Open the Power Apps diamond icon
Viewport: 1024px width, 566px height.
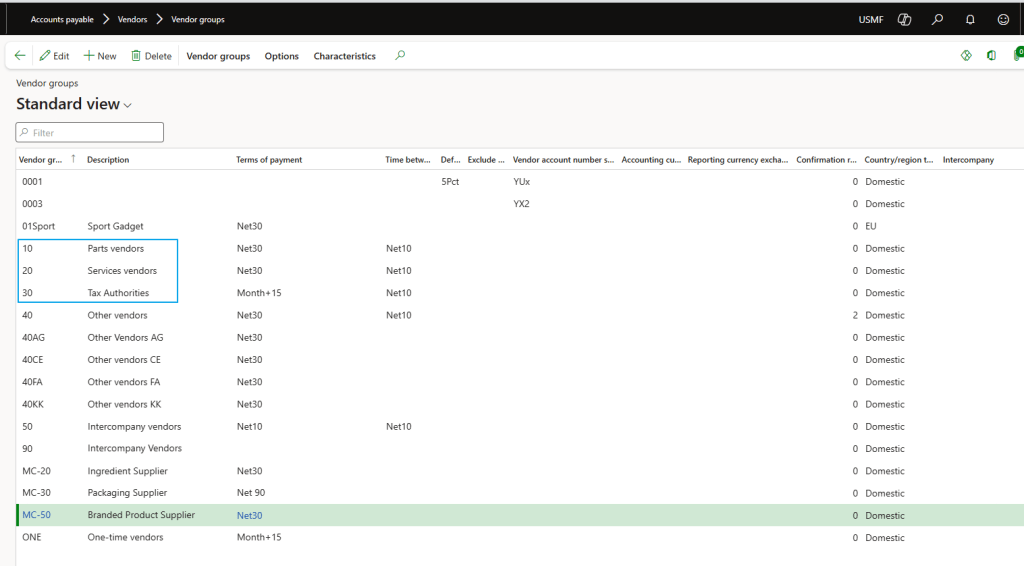pos(966,56)
